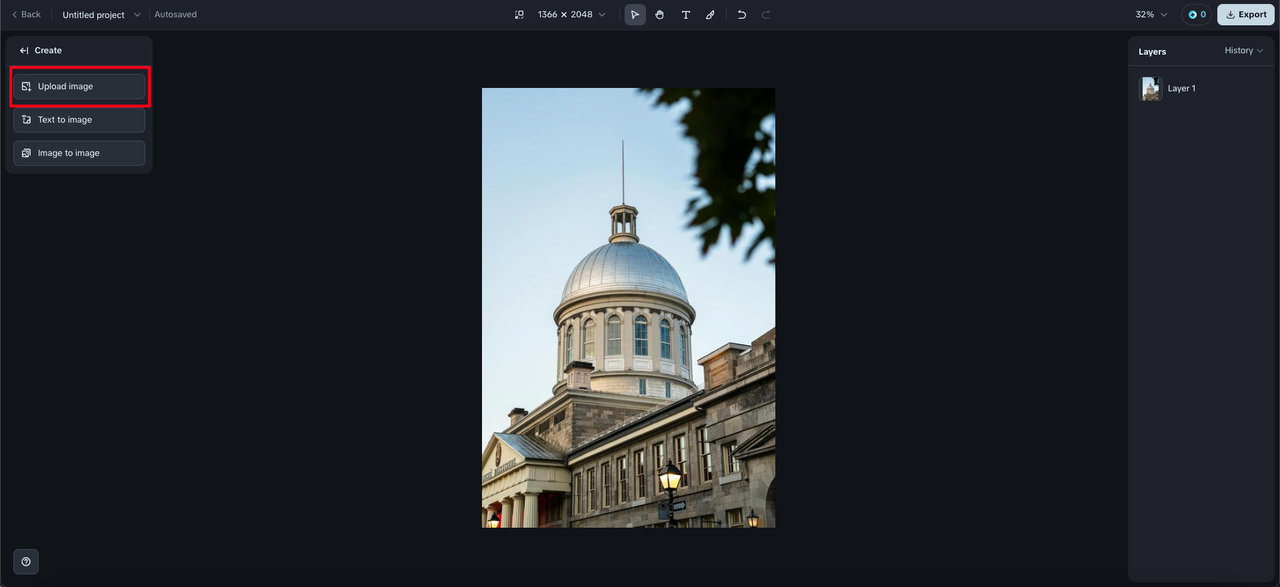The image size is (1280, 587).
Task: Open the 32% zoom level dropdown
Action: point(1151,15)
